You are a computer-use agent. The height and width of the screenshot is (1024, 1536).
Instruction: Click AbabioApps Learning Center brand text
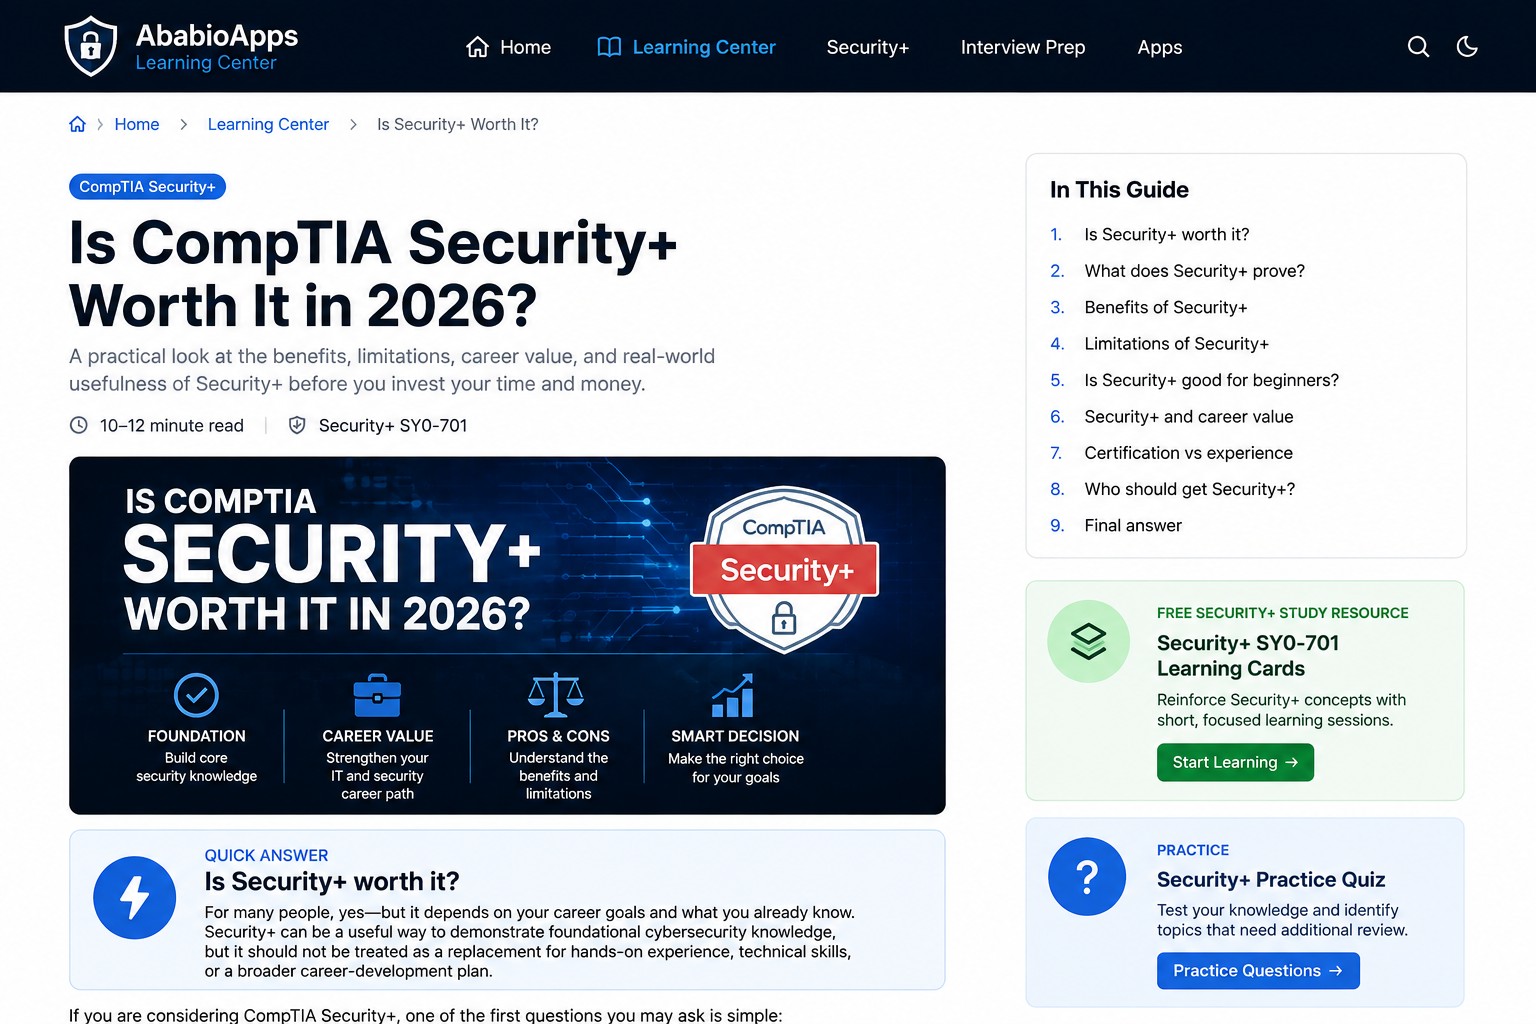(x=216, y=47)
